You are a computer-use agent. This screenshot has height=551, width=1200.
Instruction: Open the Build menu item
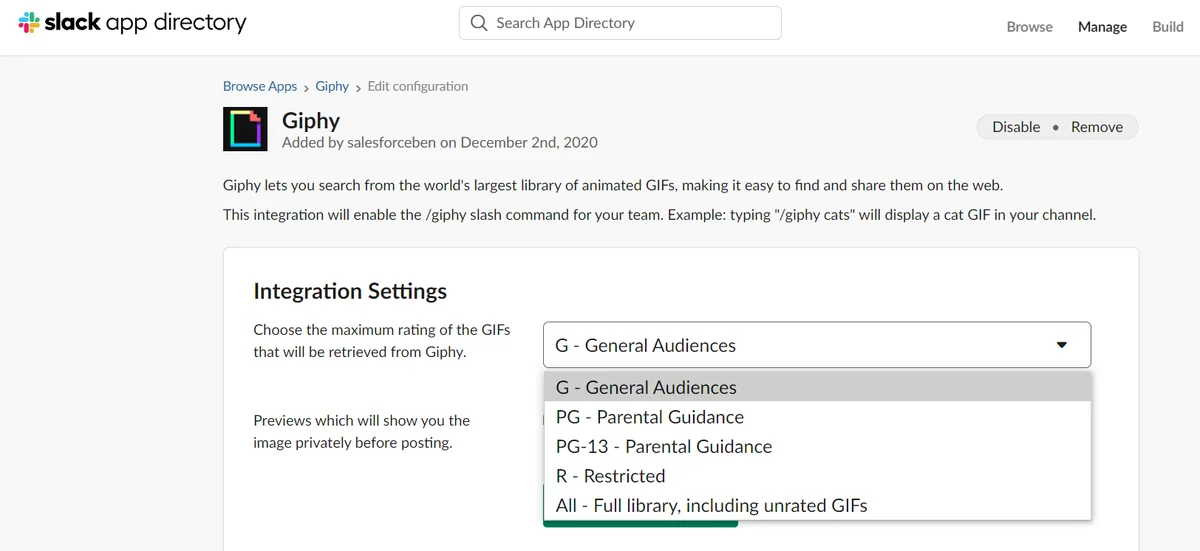pyautogui.click(x=1167, y=27)
